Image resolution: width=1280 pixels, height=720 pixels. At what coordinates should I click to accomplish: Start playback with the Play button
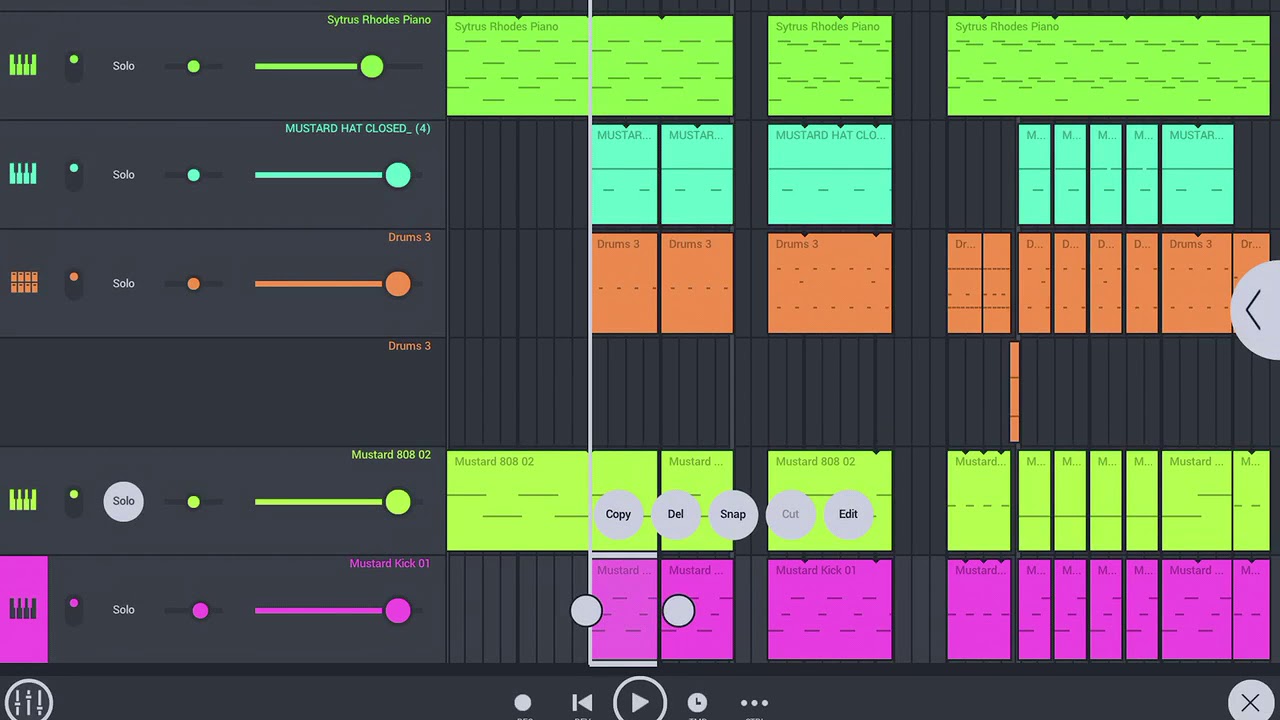(x=640, y=702)
